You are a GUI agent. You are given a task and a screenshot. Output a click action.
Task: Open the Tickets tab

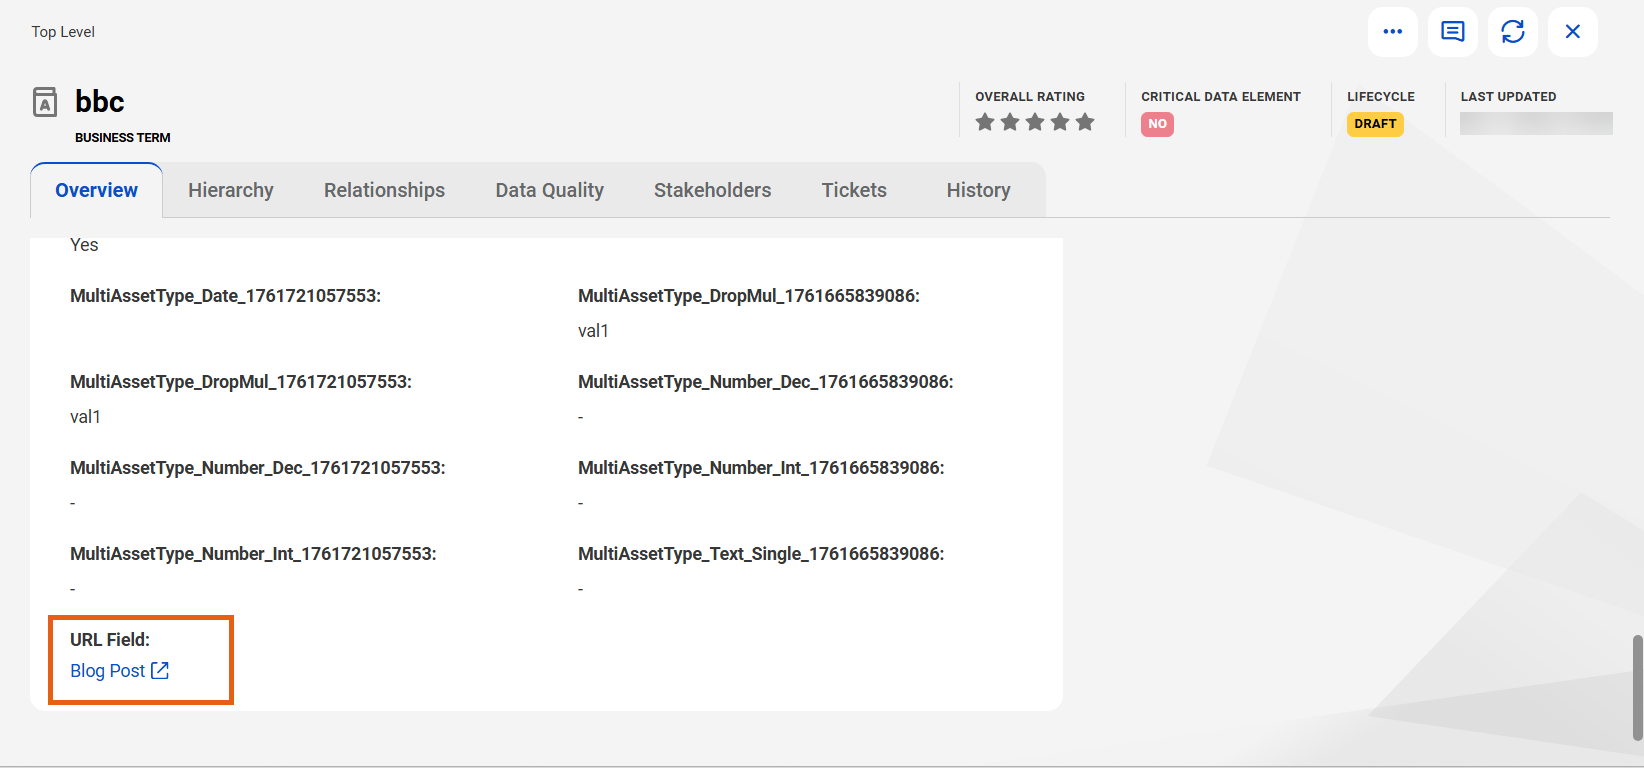854,190
